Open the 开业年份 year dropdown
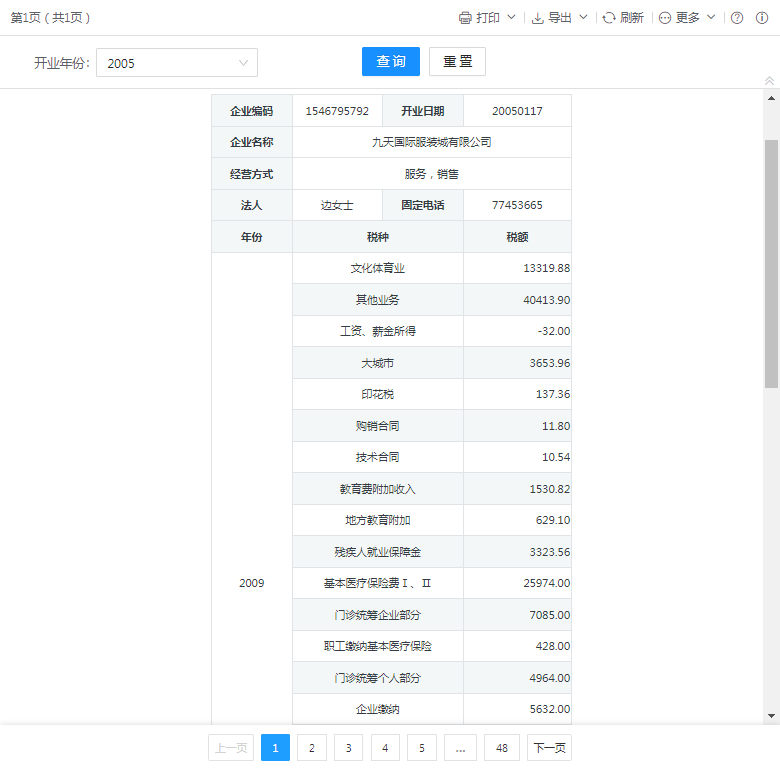 (177, 63)
